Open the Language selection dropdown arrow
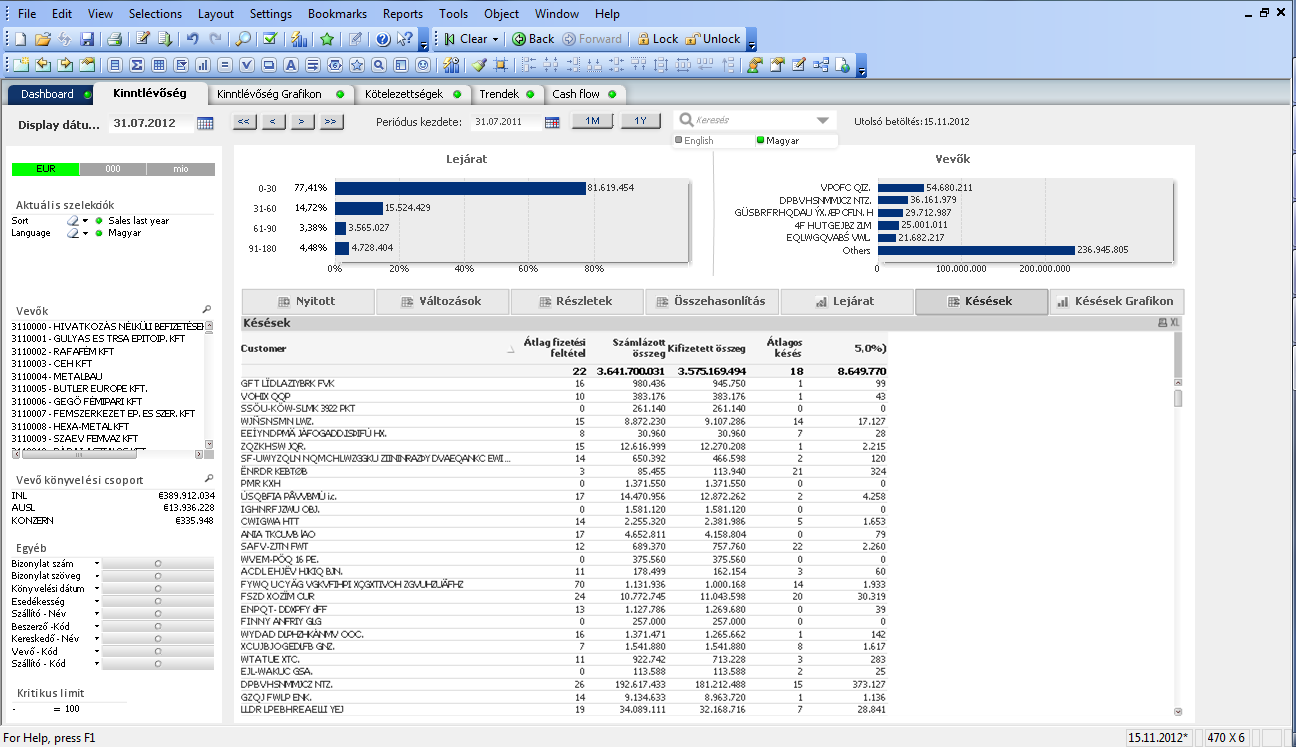The image size is (1296, 747). (x=85, y=233)
